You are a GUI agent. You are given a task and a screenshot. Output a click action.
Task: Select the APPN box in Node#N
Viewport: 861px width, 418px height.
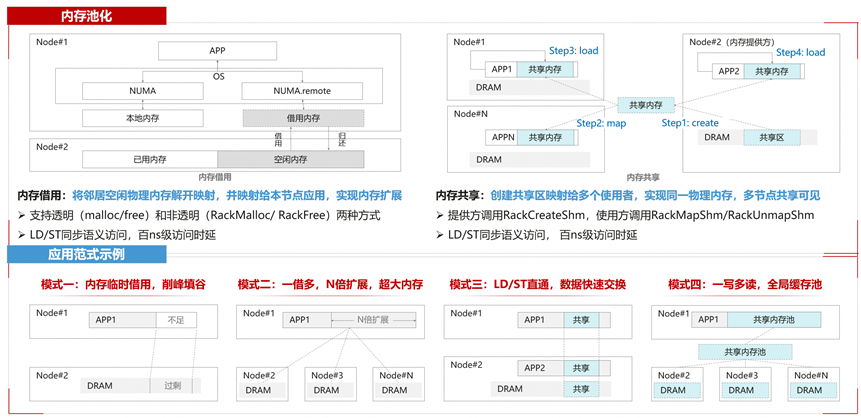coord(502,138)
